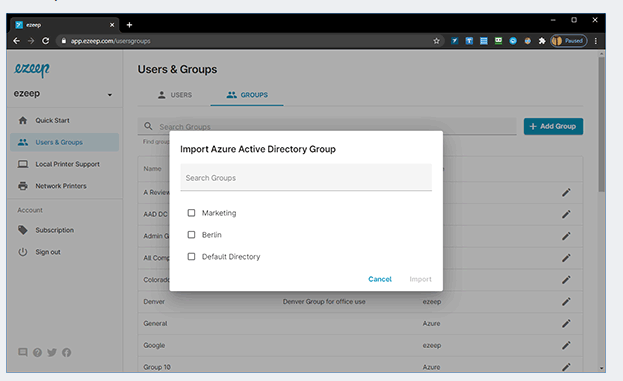Open Quick Start in sidebar
Screen dimensions: 623x381
(x=52, y=120)
